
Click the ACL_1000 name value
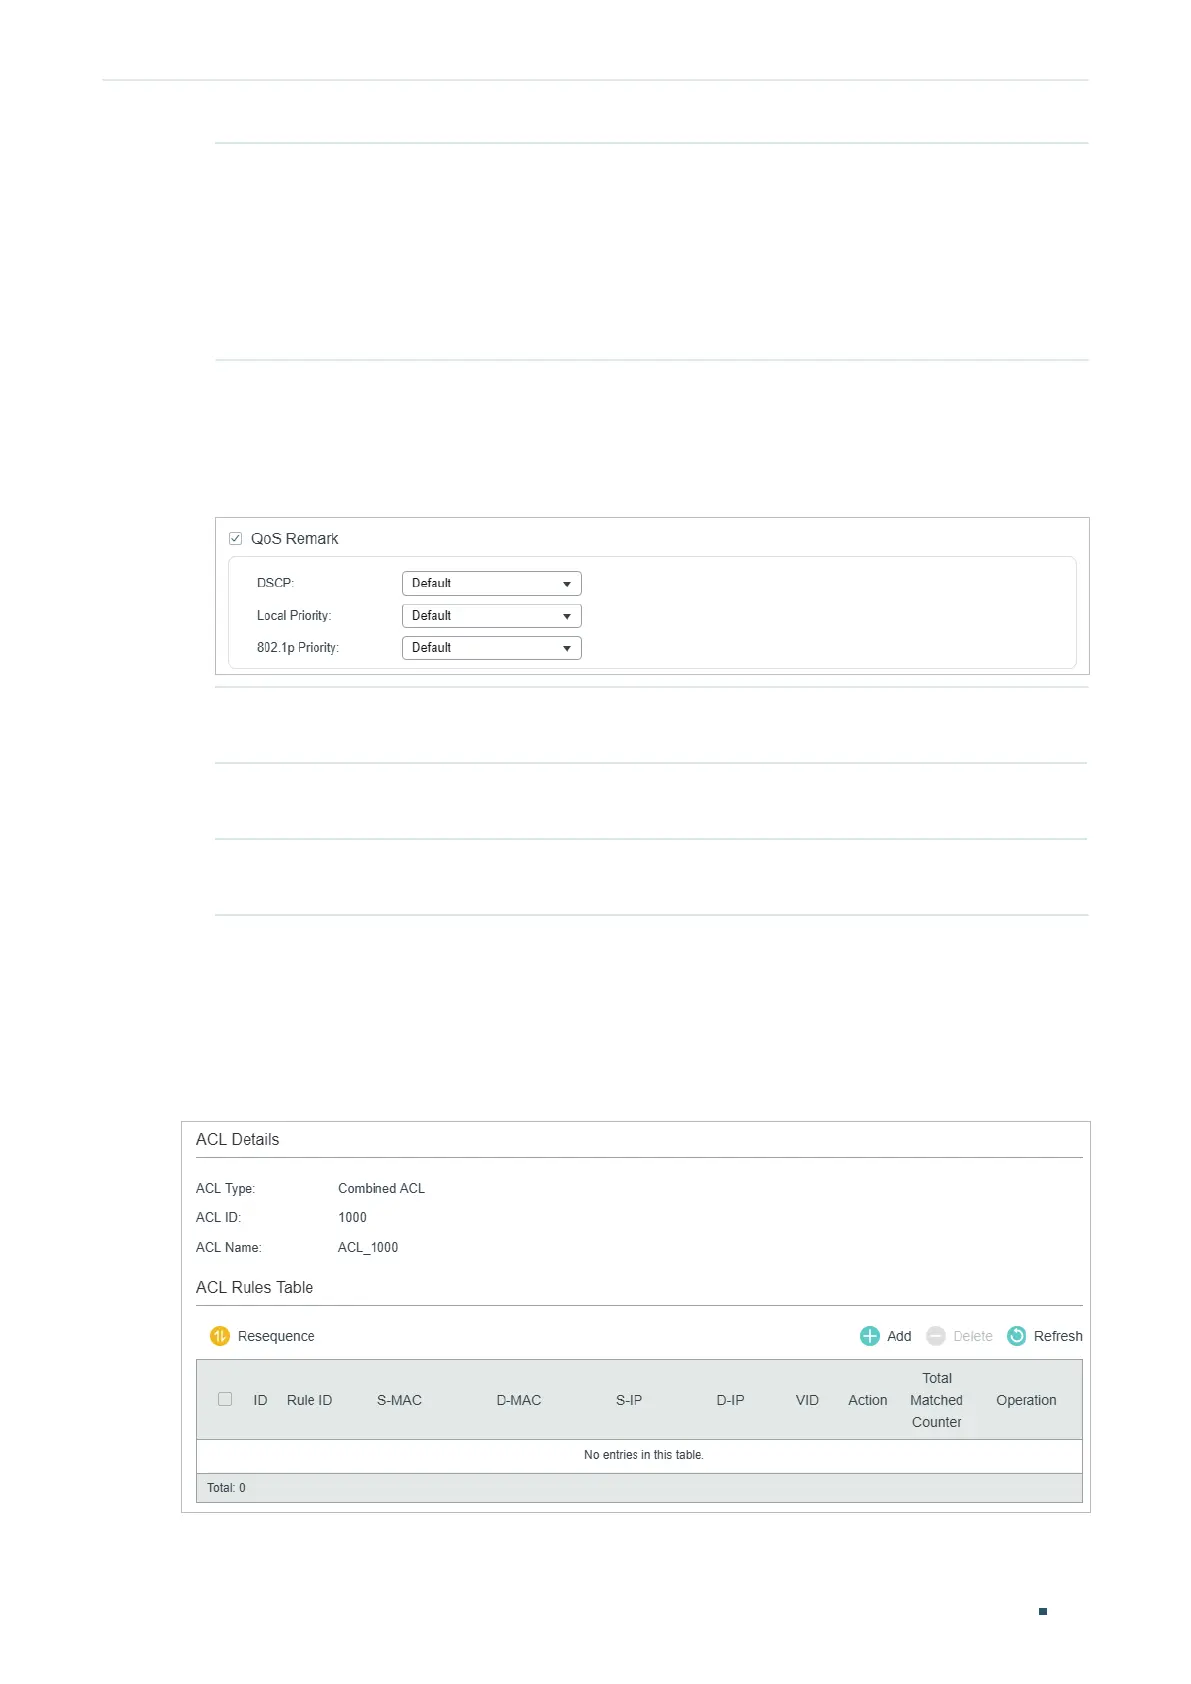coord(368,1247)
